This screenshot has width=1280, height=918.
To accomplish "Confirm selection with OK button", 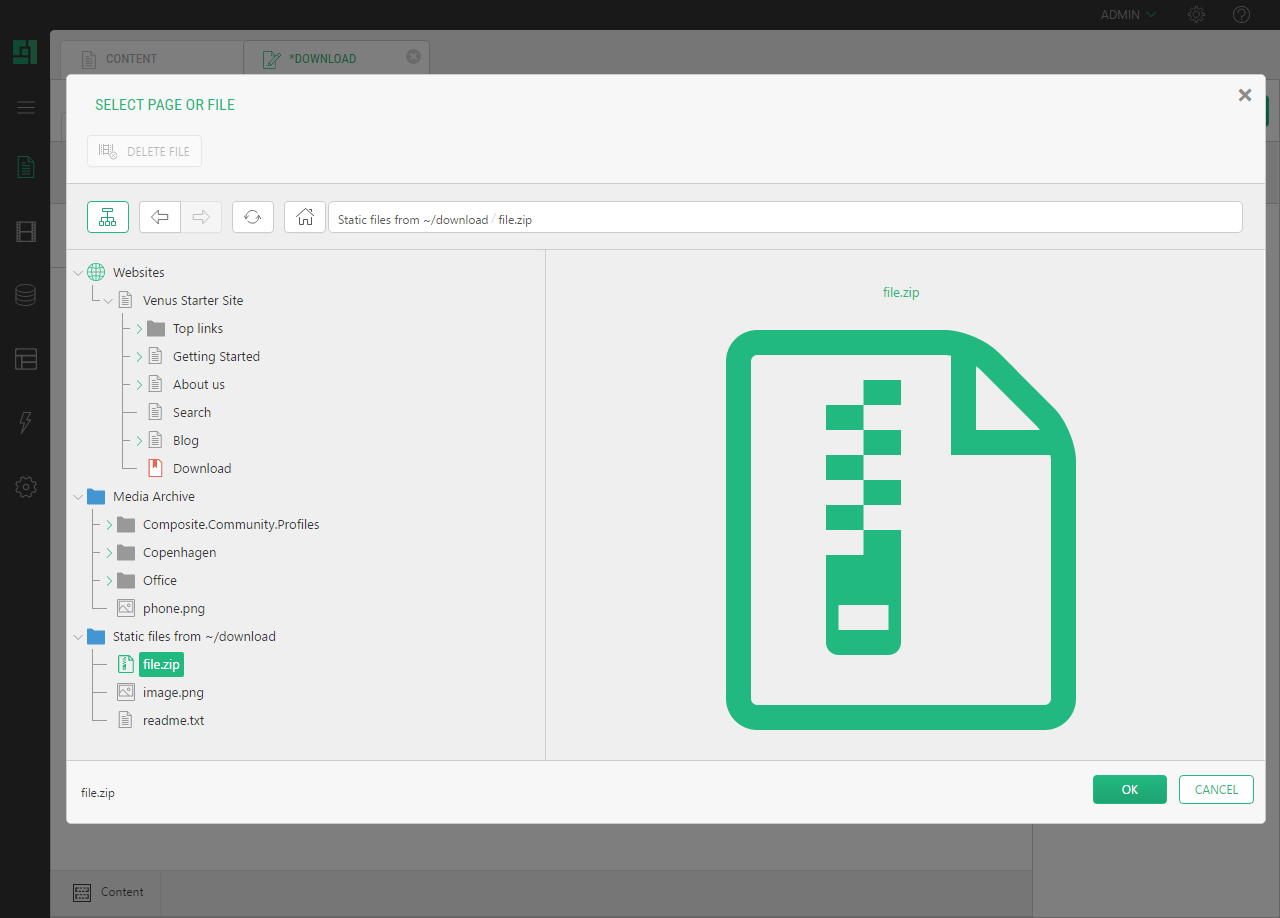I will [1129, 790].
